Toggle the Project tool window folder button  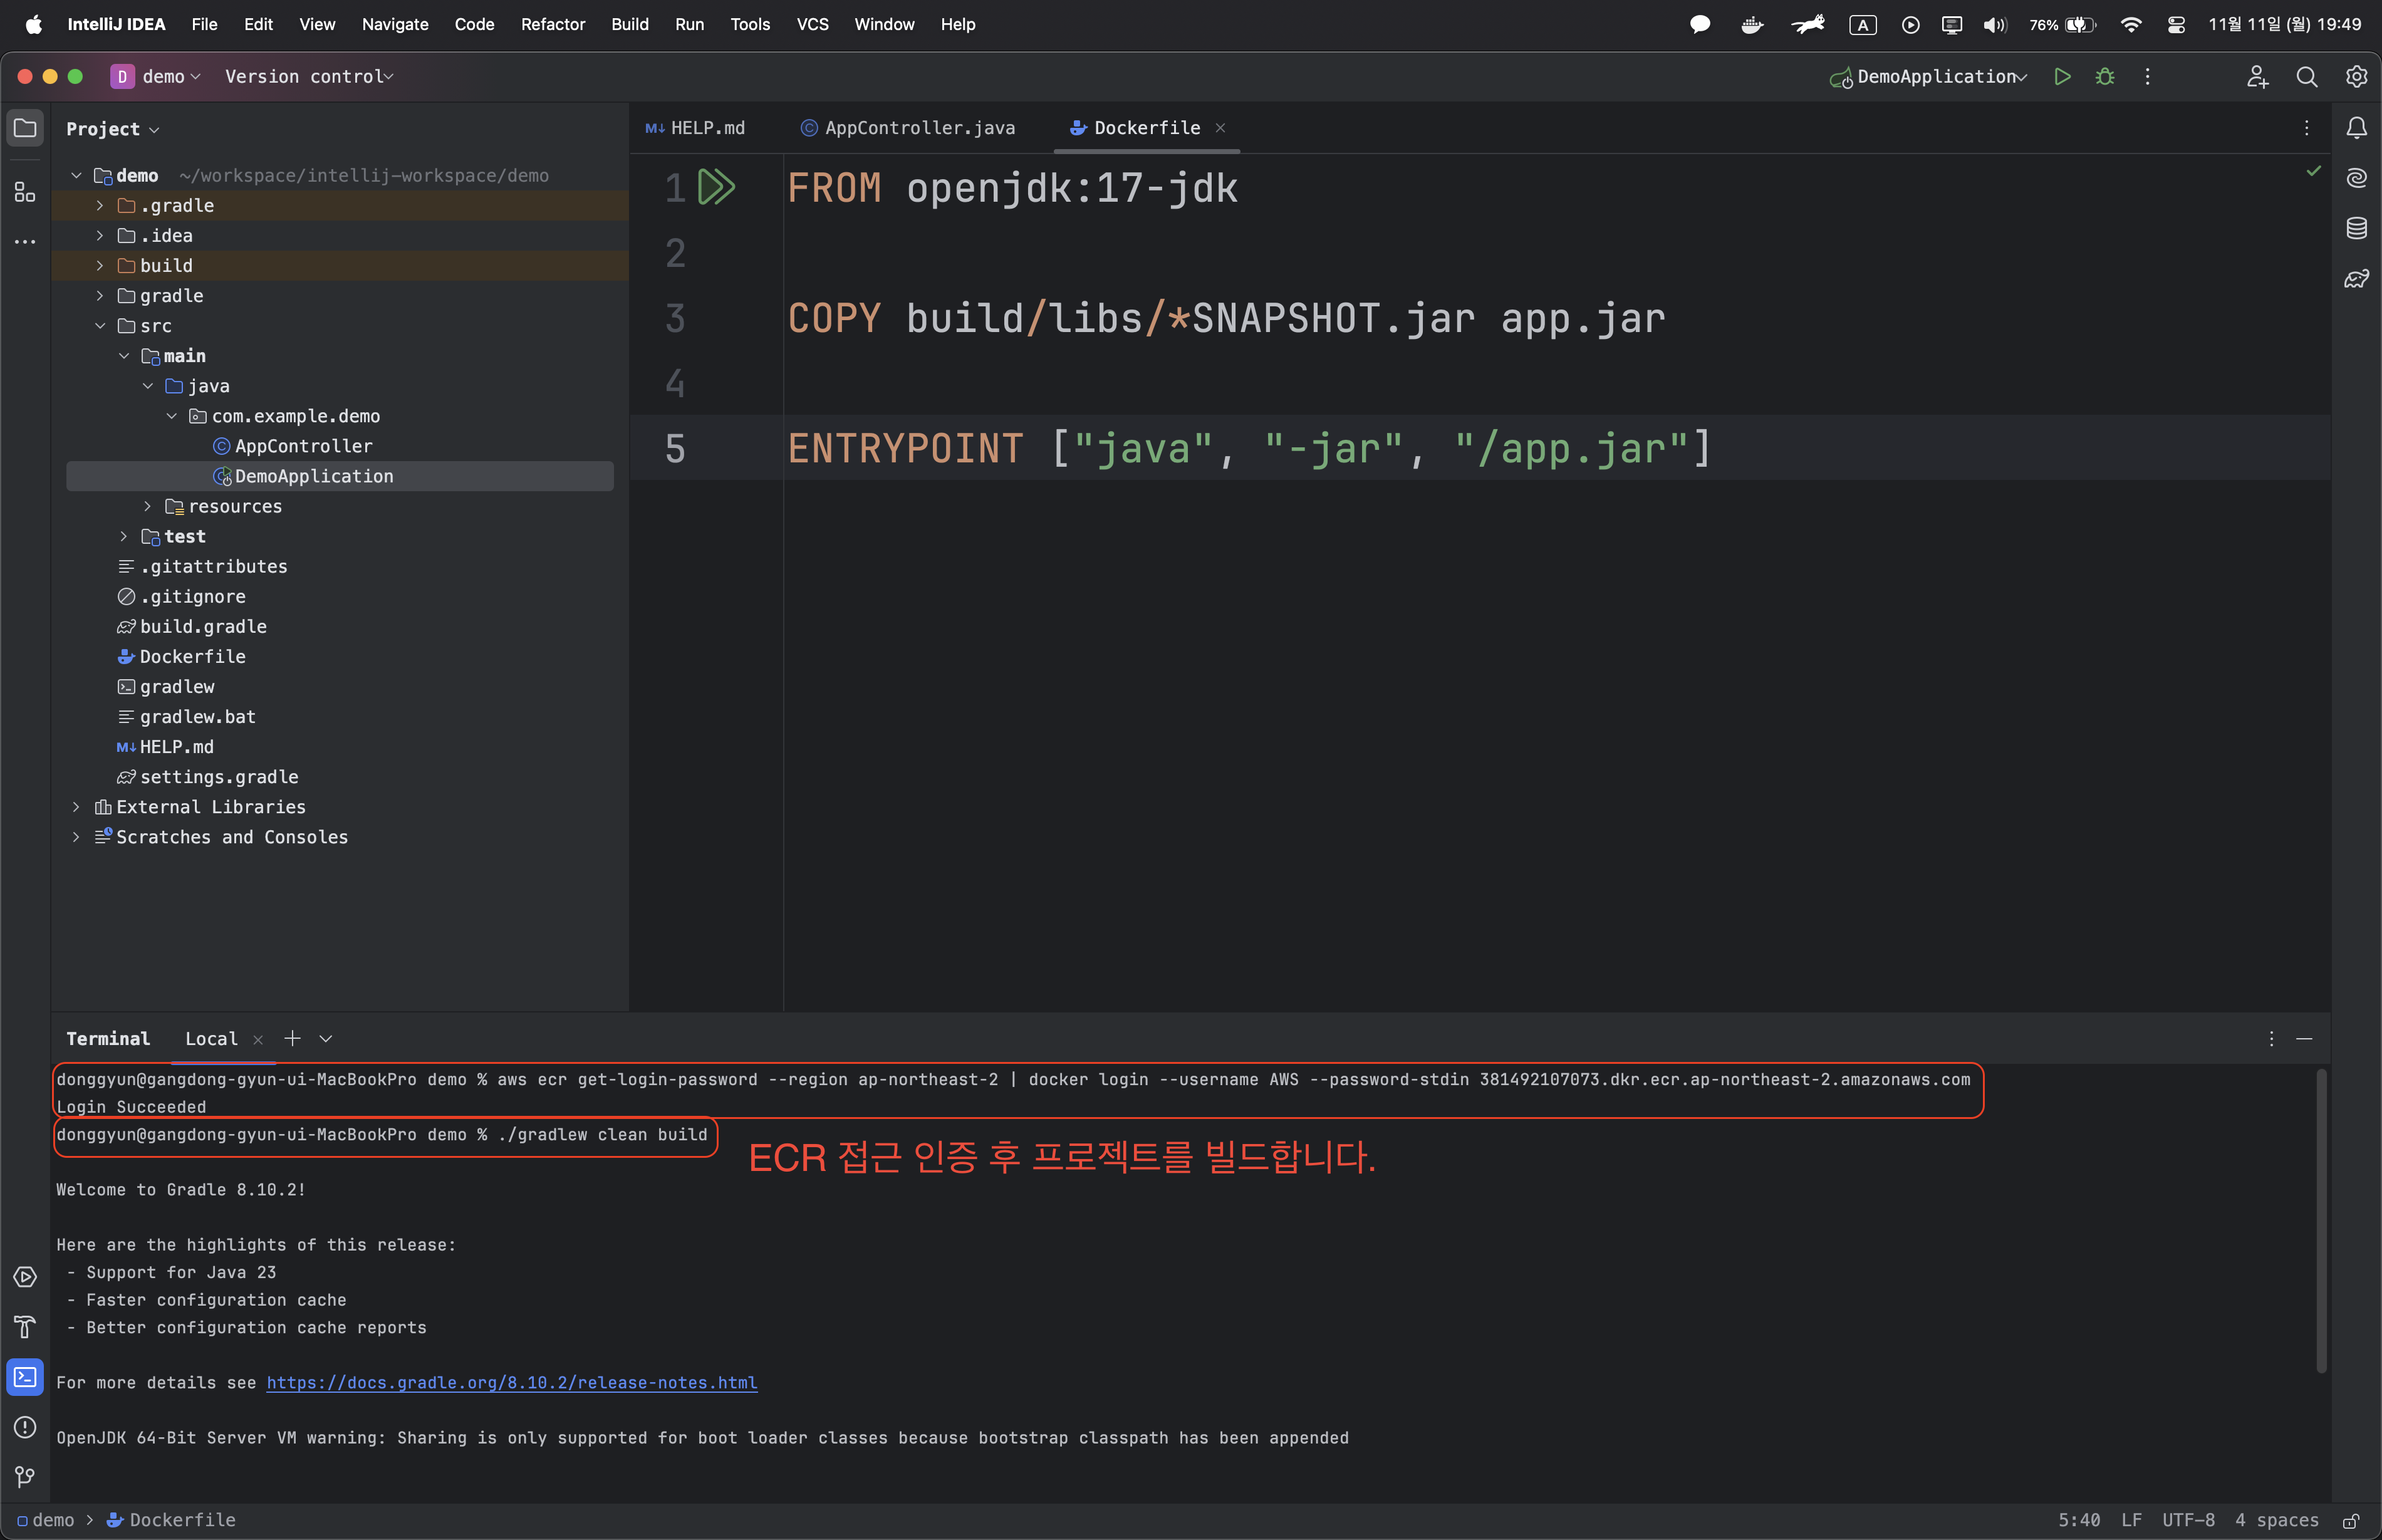[x=25, y=128]
